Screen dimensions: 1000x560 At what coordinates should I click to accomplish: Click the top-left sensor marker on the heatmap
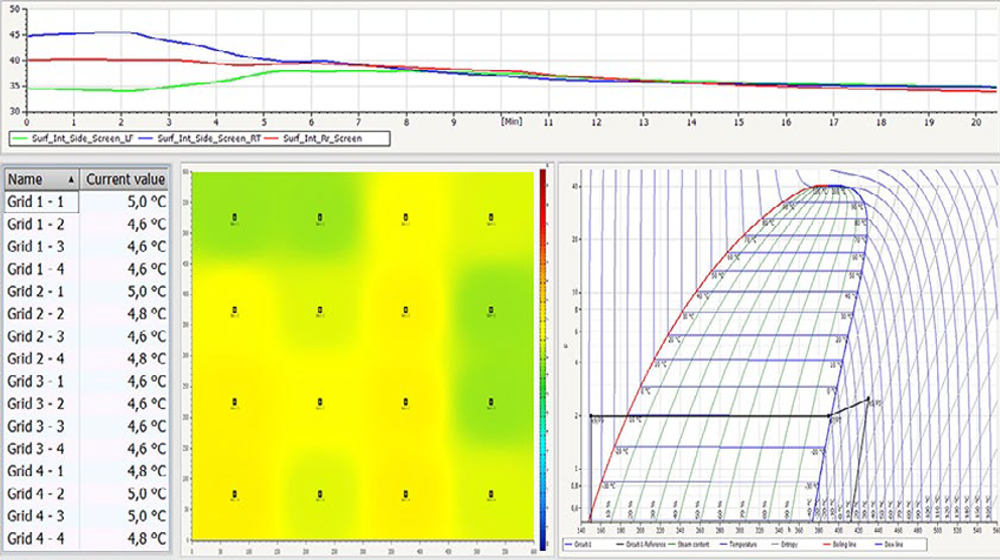[235, 218]
